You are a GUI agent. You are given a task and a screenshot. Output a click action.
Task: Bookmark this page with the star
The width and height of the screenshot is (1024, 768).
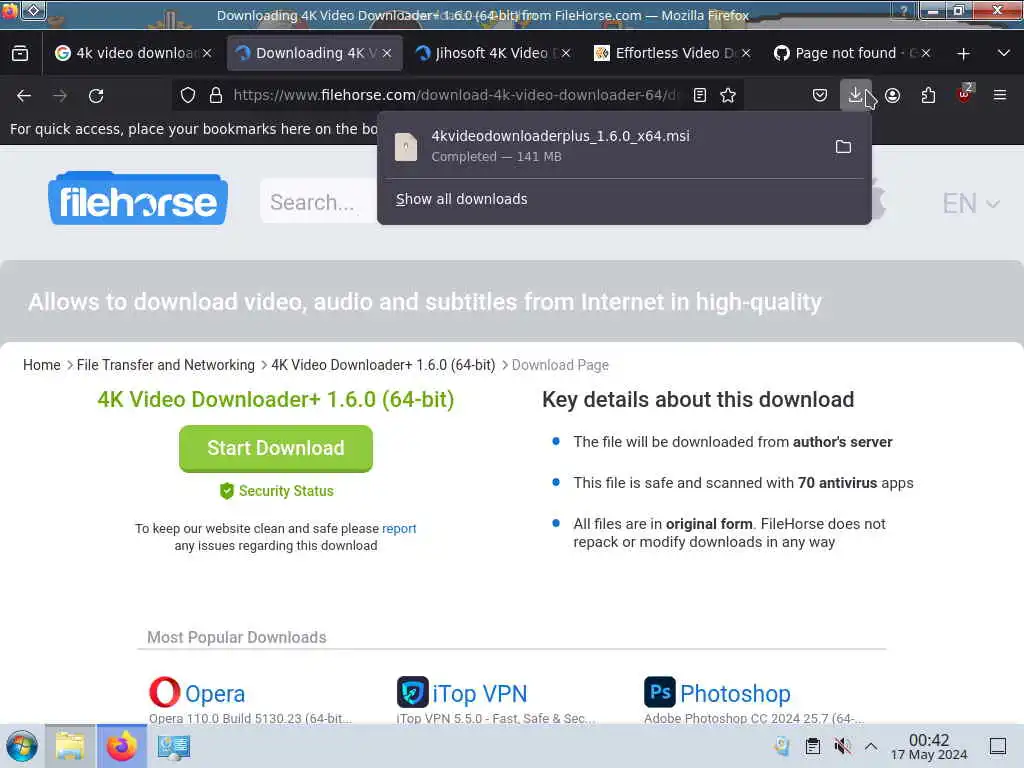click(728, 95)
